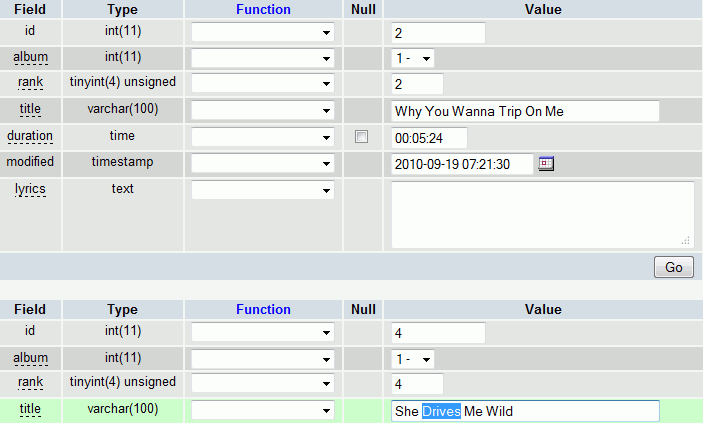Viewport: 703px width, 423px height.
Task: Click the duration value field 00:05:24
Action: 429,138
